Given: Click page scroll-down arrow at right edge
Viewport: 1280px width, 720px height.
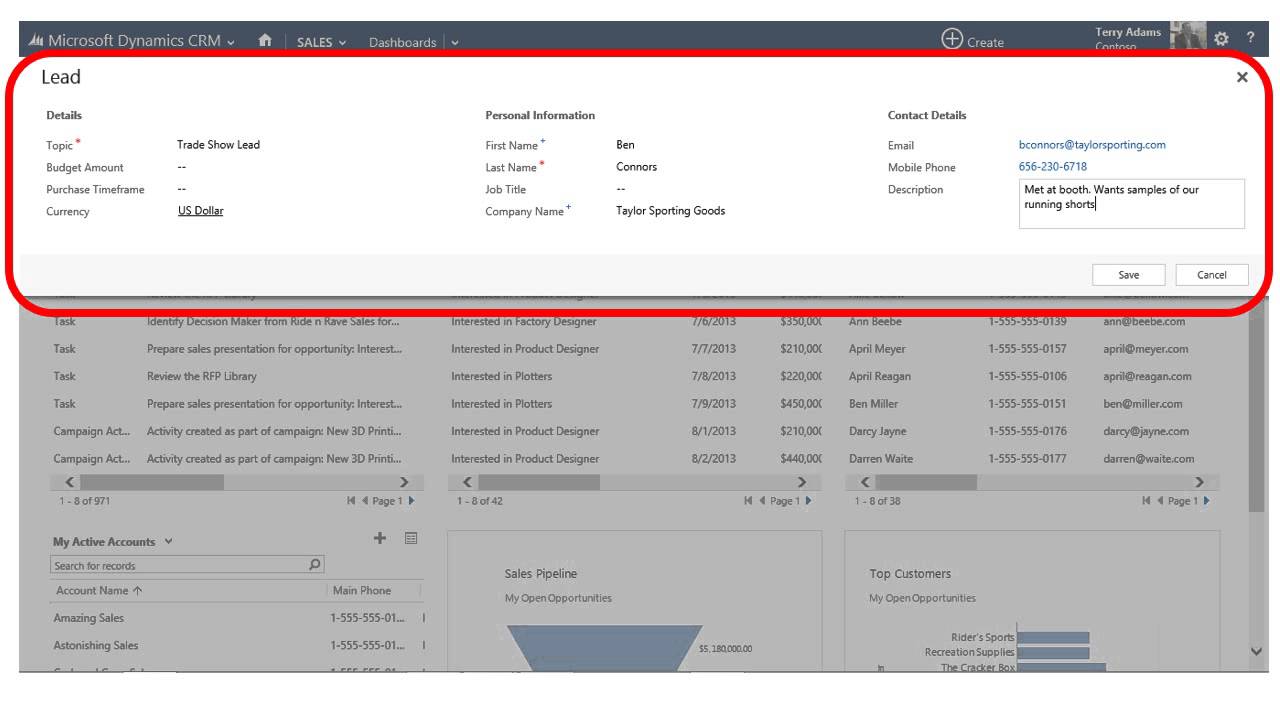Looking at the screenshot, I should tap(1257, 651).
